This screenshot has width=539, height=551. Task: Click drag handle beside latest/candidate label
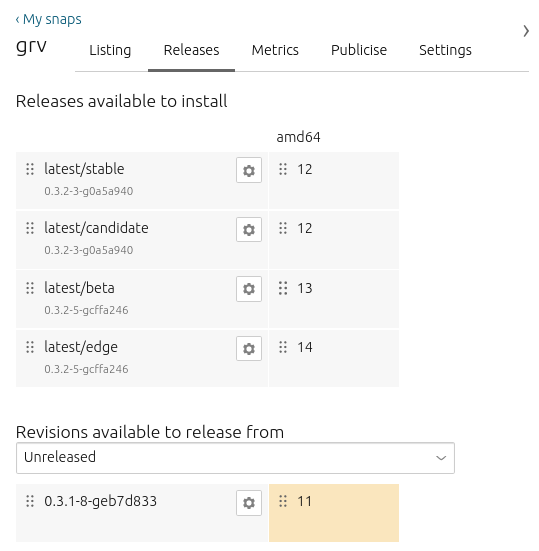30,228
